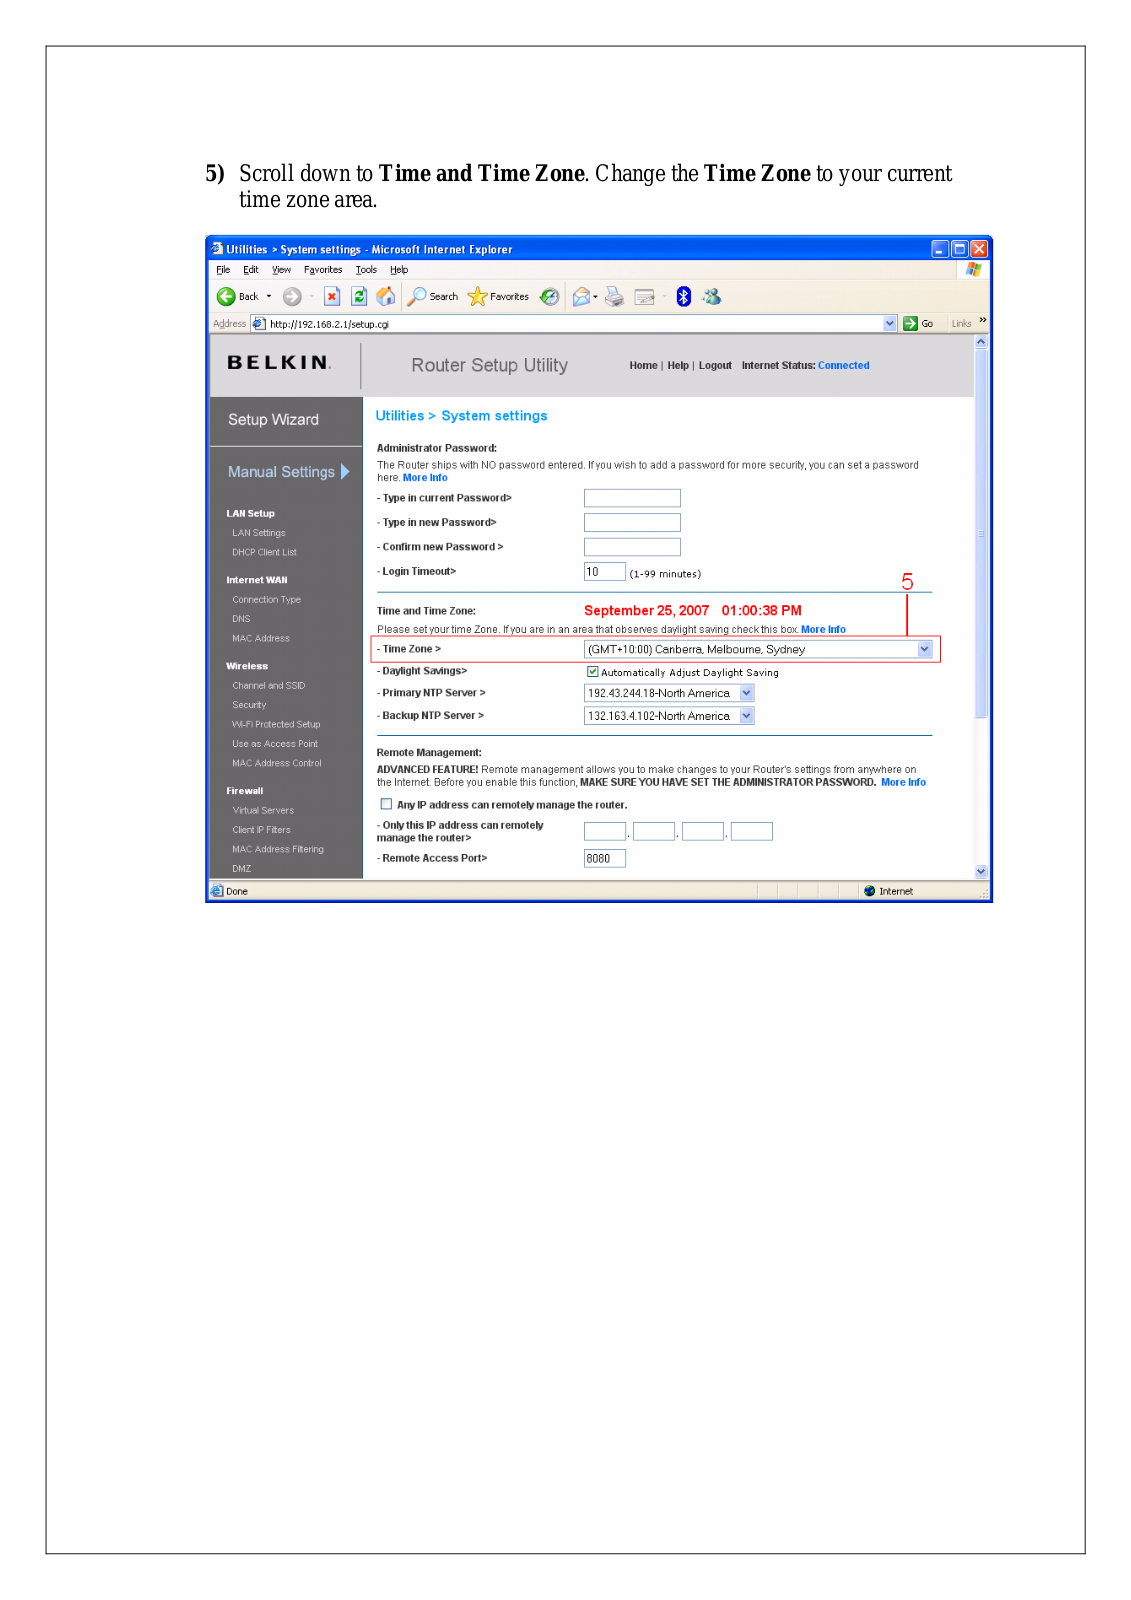This screenshot has height=1600, width=1131.
Task: Open Channel and SSID settings
Action: click(268, 686)
